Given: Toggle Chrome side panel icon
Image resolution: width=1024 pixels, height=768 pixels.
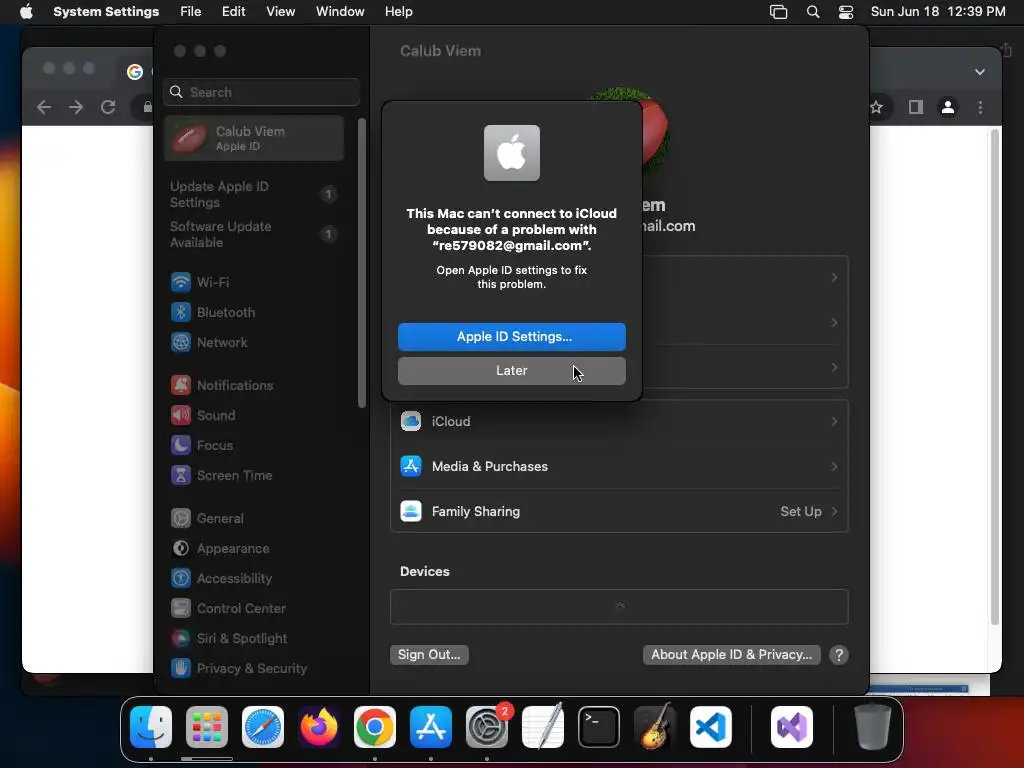Looking at the screenshot, I should pos(916,107).
